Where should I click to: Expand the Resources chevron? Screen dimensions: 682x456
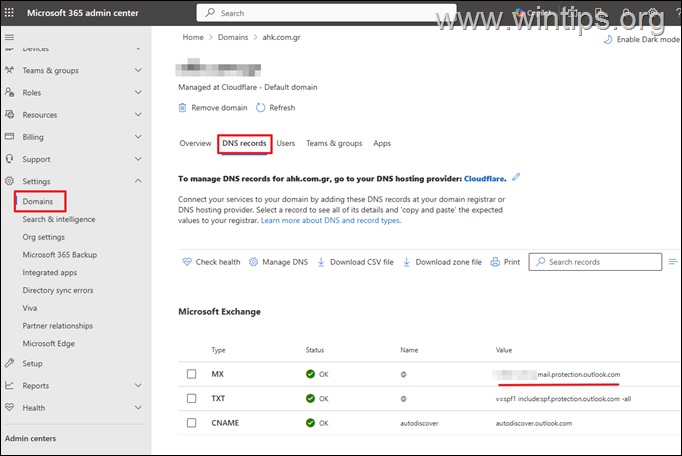[138, 114]
